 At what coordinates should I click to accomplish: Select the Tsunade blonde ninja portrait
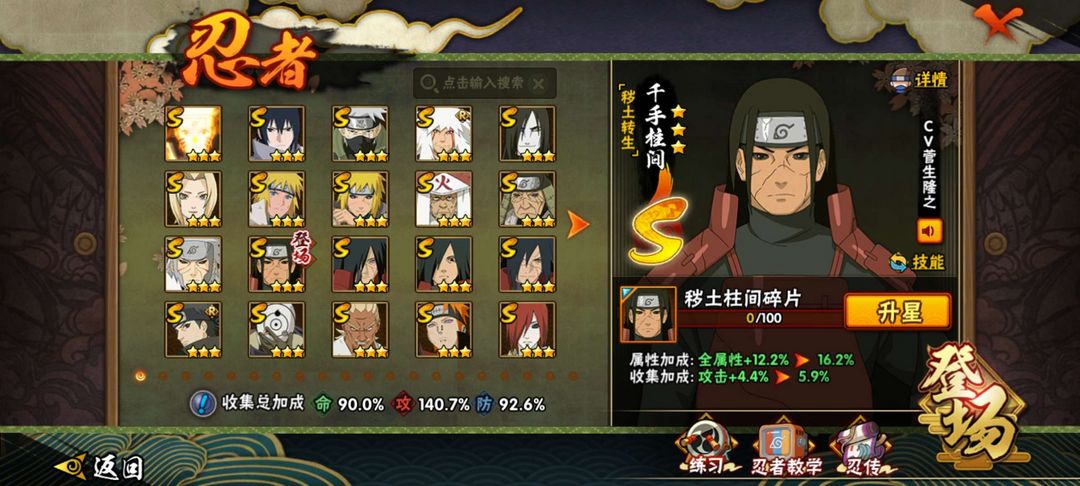click(194, 199)
